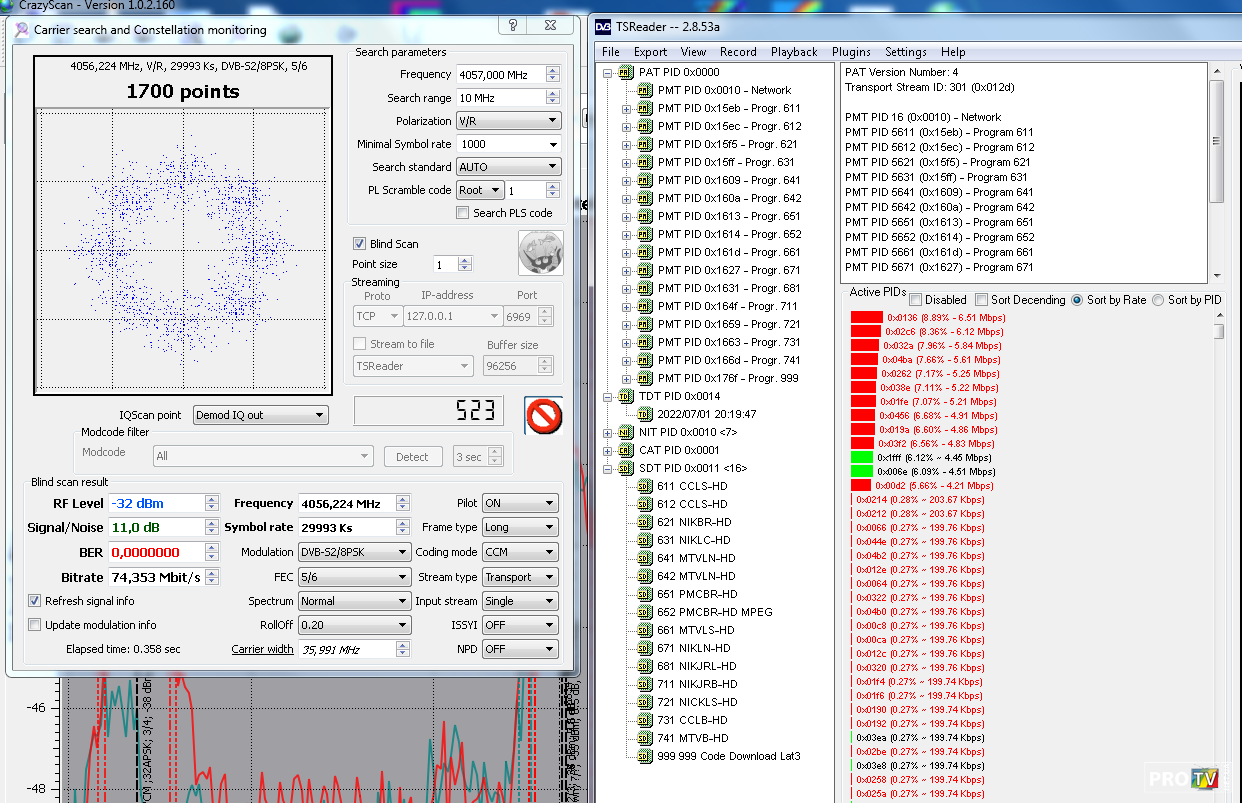Click the Detect button

412,457
